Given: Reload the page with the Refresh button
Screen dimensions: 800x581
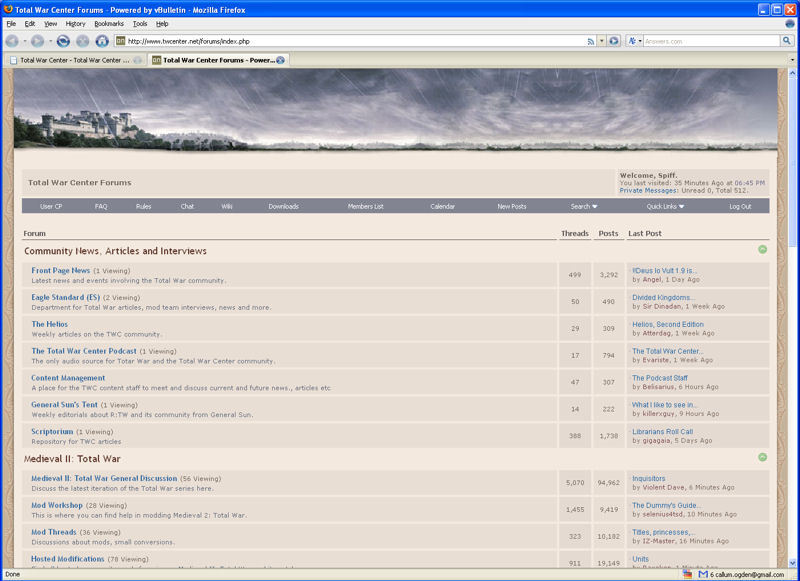Looking at the screenshot, I should click(63, 41).
